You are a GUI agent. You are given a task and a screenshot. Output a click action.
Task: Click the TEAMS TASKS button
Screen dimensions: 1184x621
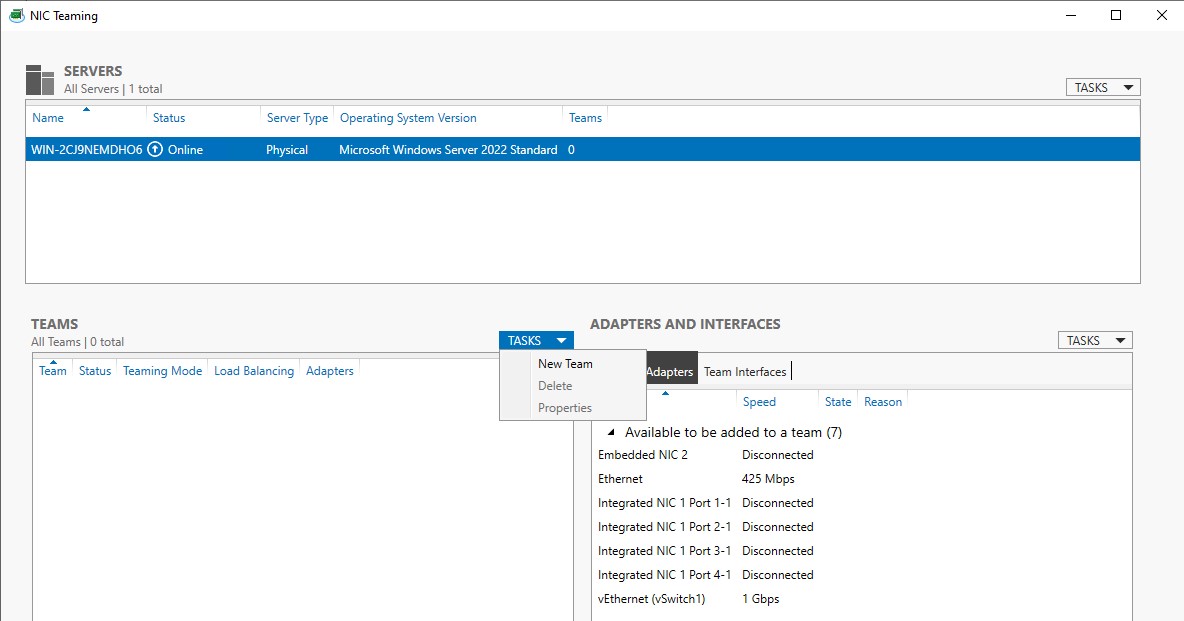point(535,340)
